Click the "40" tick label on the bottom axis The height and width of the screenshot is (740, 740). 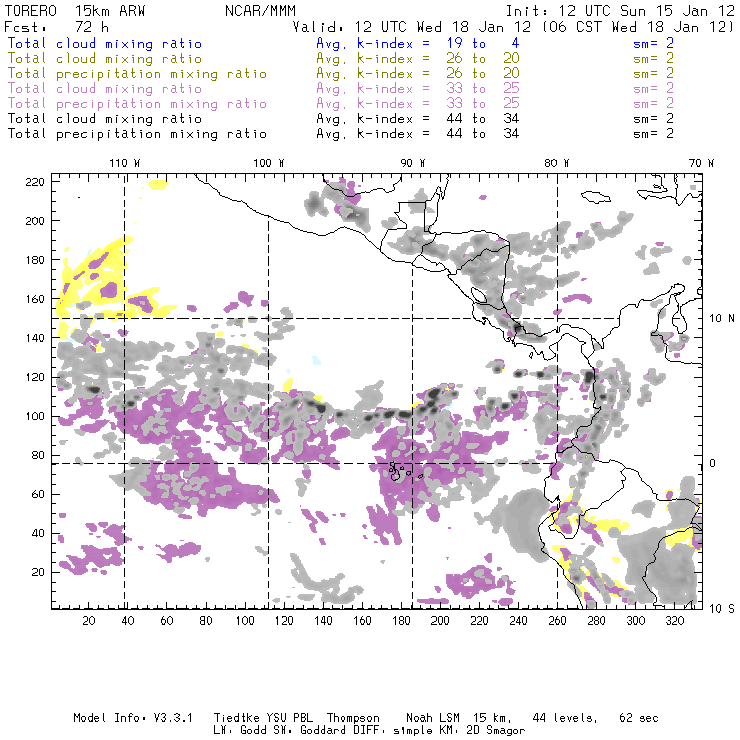(128, 621)
